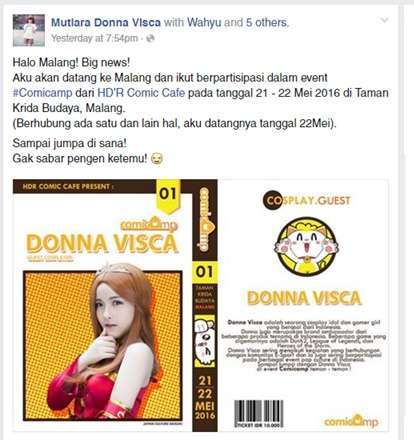Image resolution: width=414 pixels, height=440 pixels.
Task: Click the small mascot on the spine
Action: pyautogui.click(x=204, y=340)
